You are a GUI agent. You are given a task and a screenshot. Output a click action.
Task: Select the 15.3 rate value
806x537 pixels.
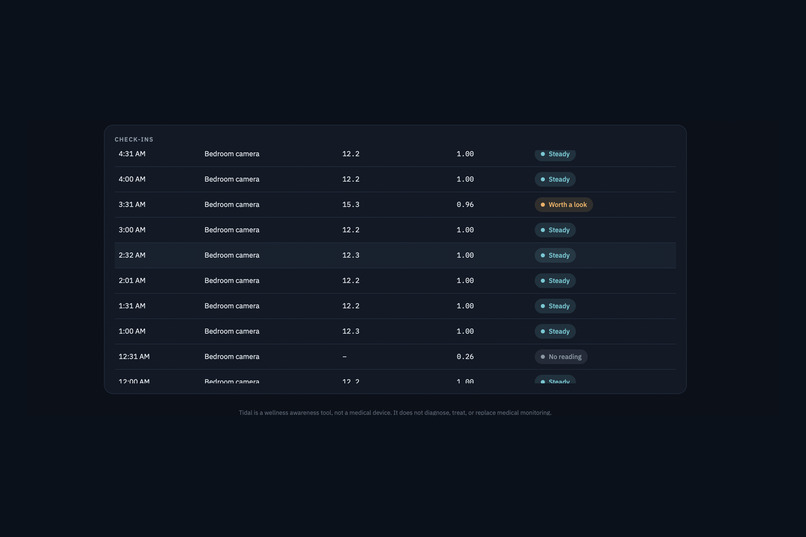(x=351, y=205)
